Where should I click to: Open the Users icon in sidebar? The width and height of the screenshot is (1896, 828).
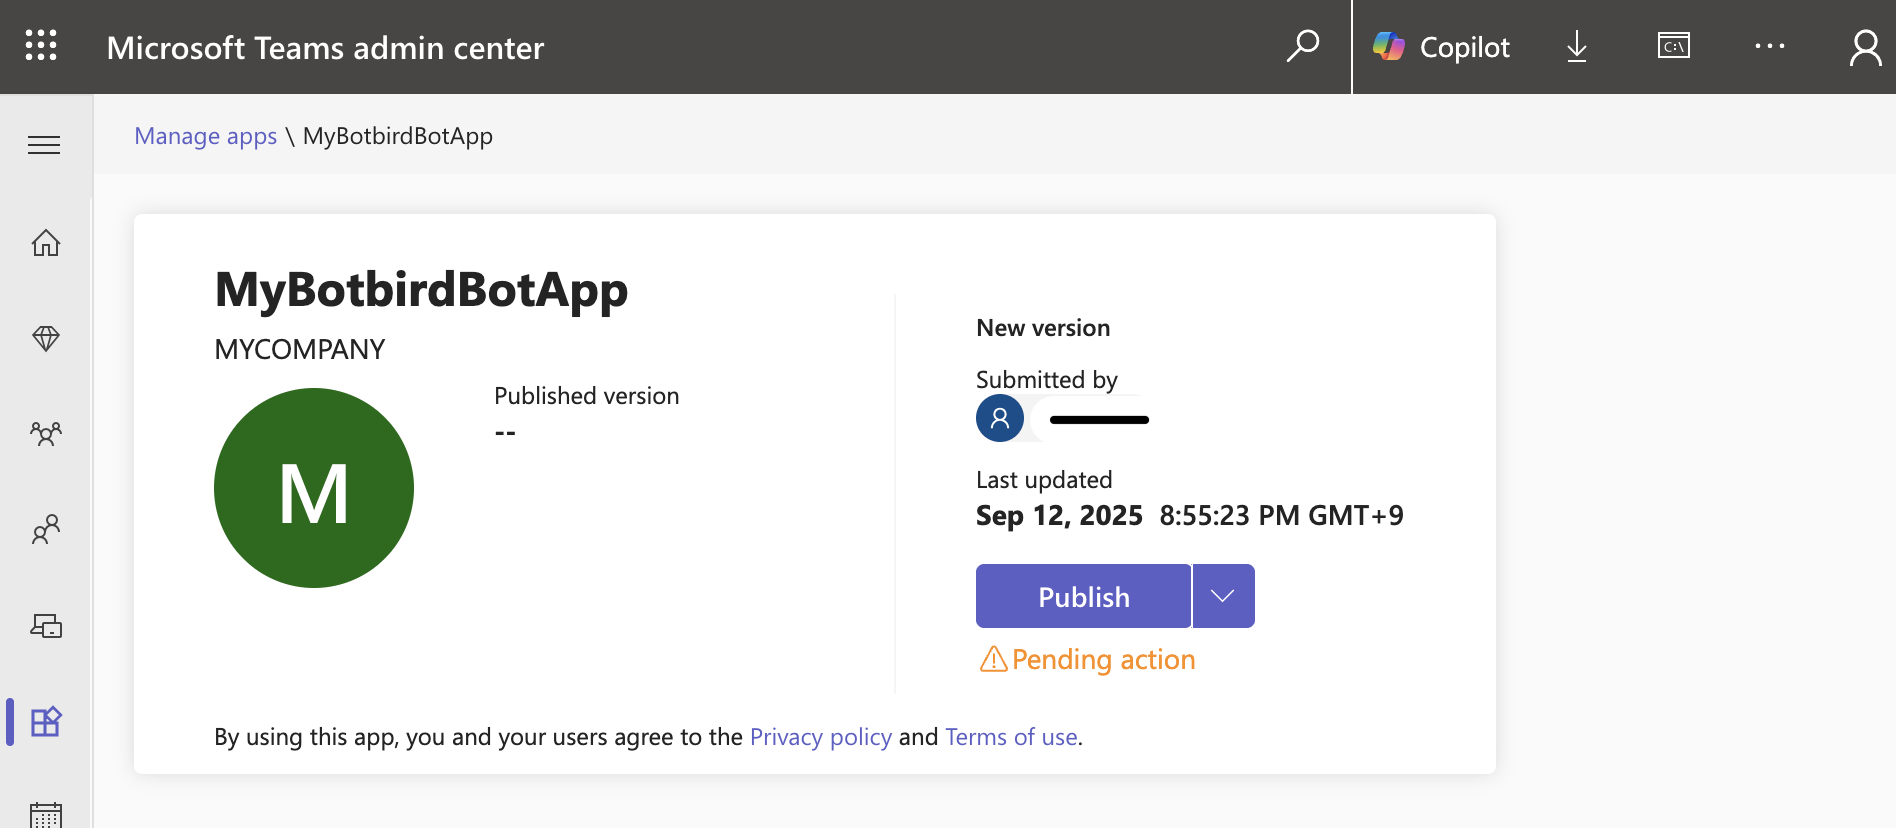click(46, 529)
